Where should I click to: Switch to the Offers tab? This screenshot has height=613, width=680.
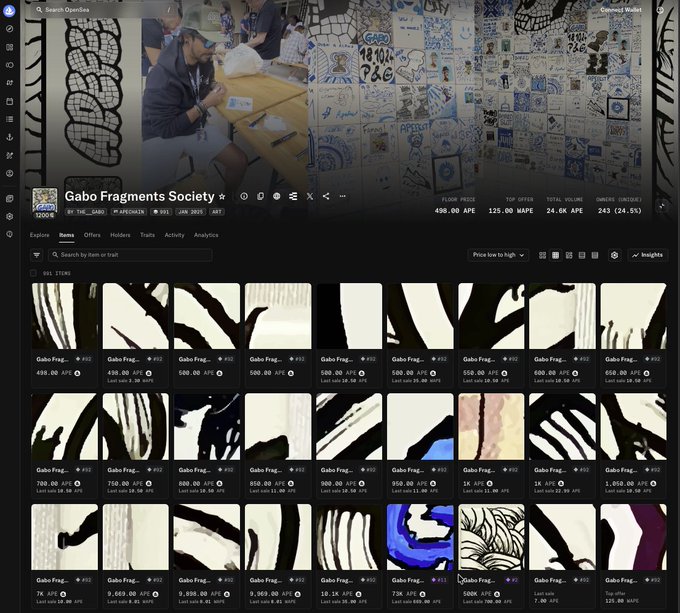coord(92,235)
